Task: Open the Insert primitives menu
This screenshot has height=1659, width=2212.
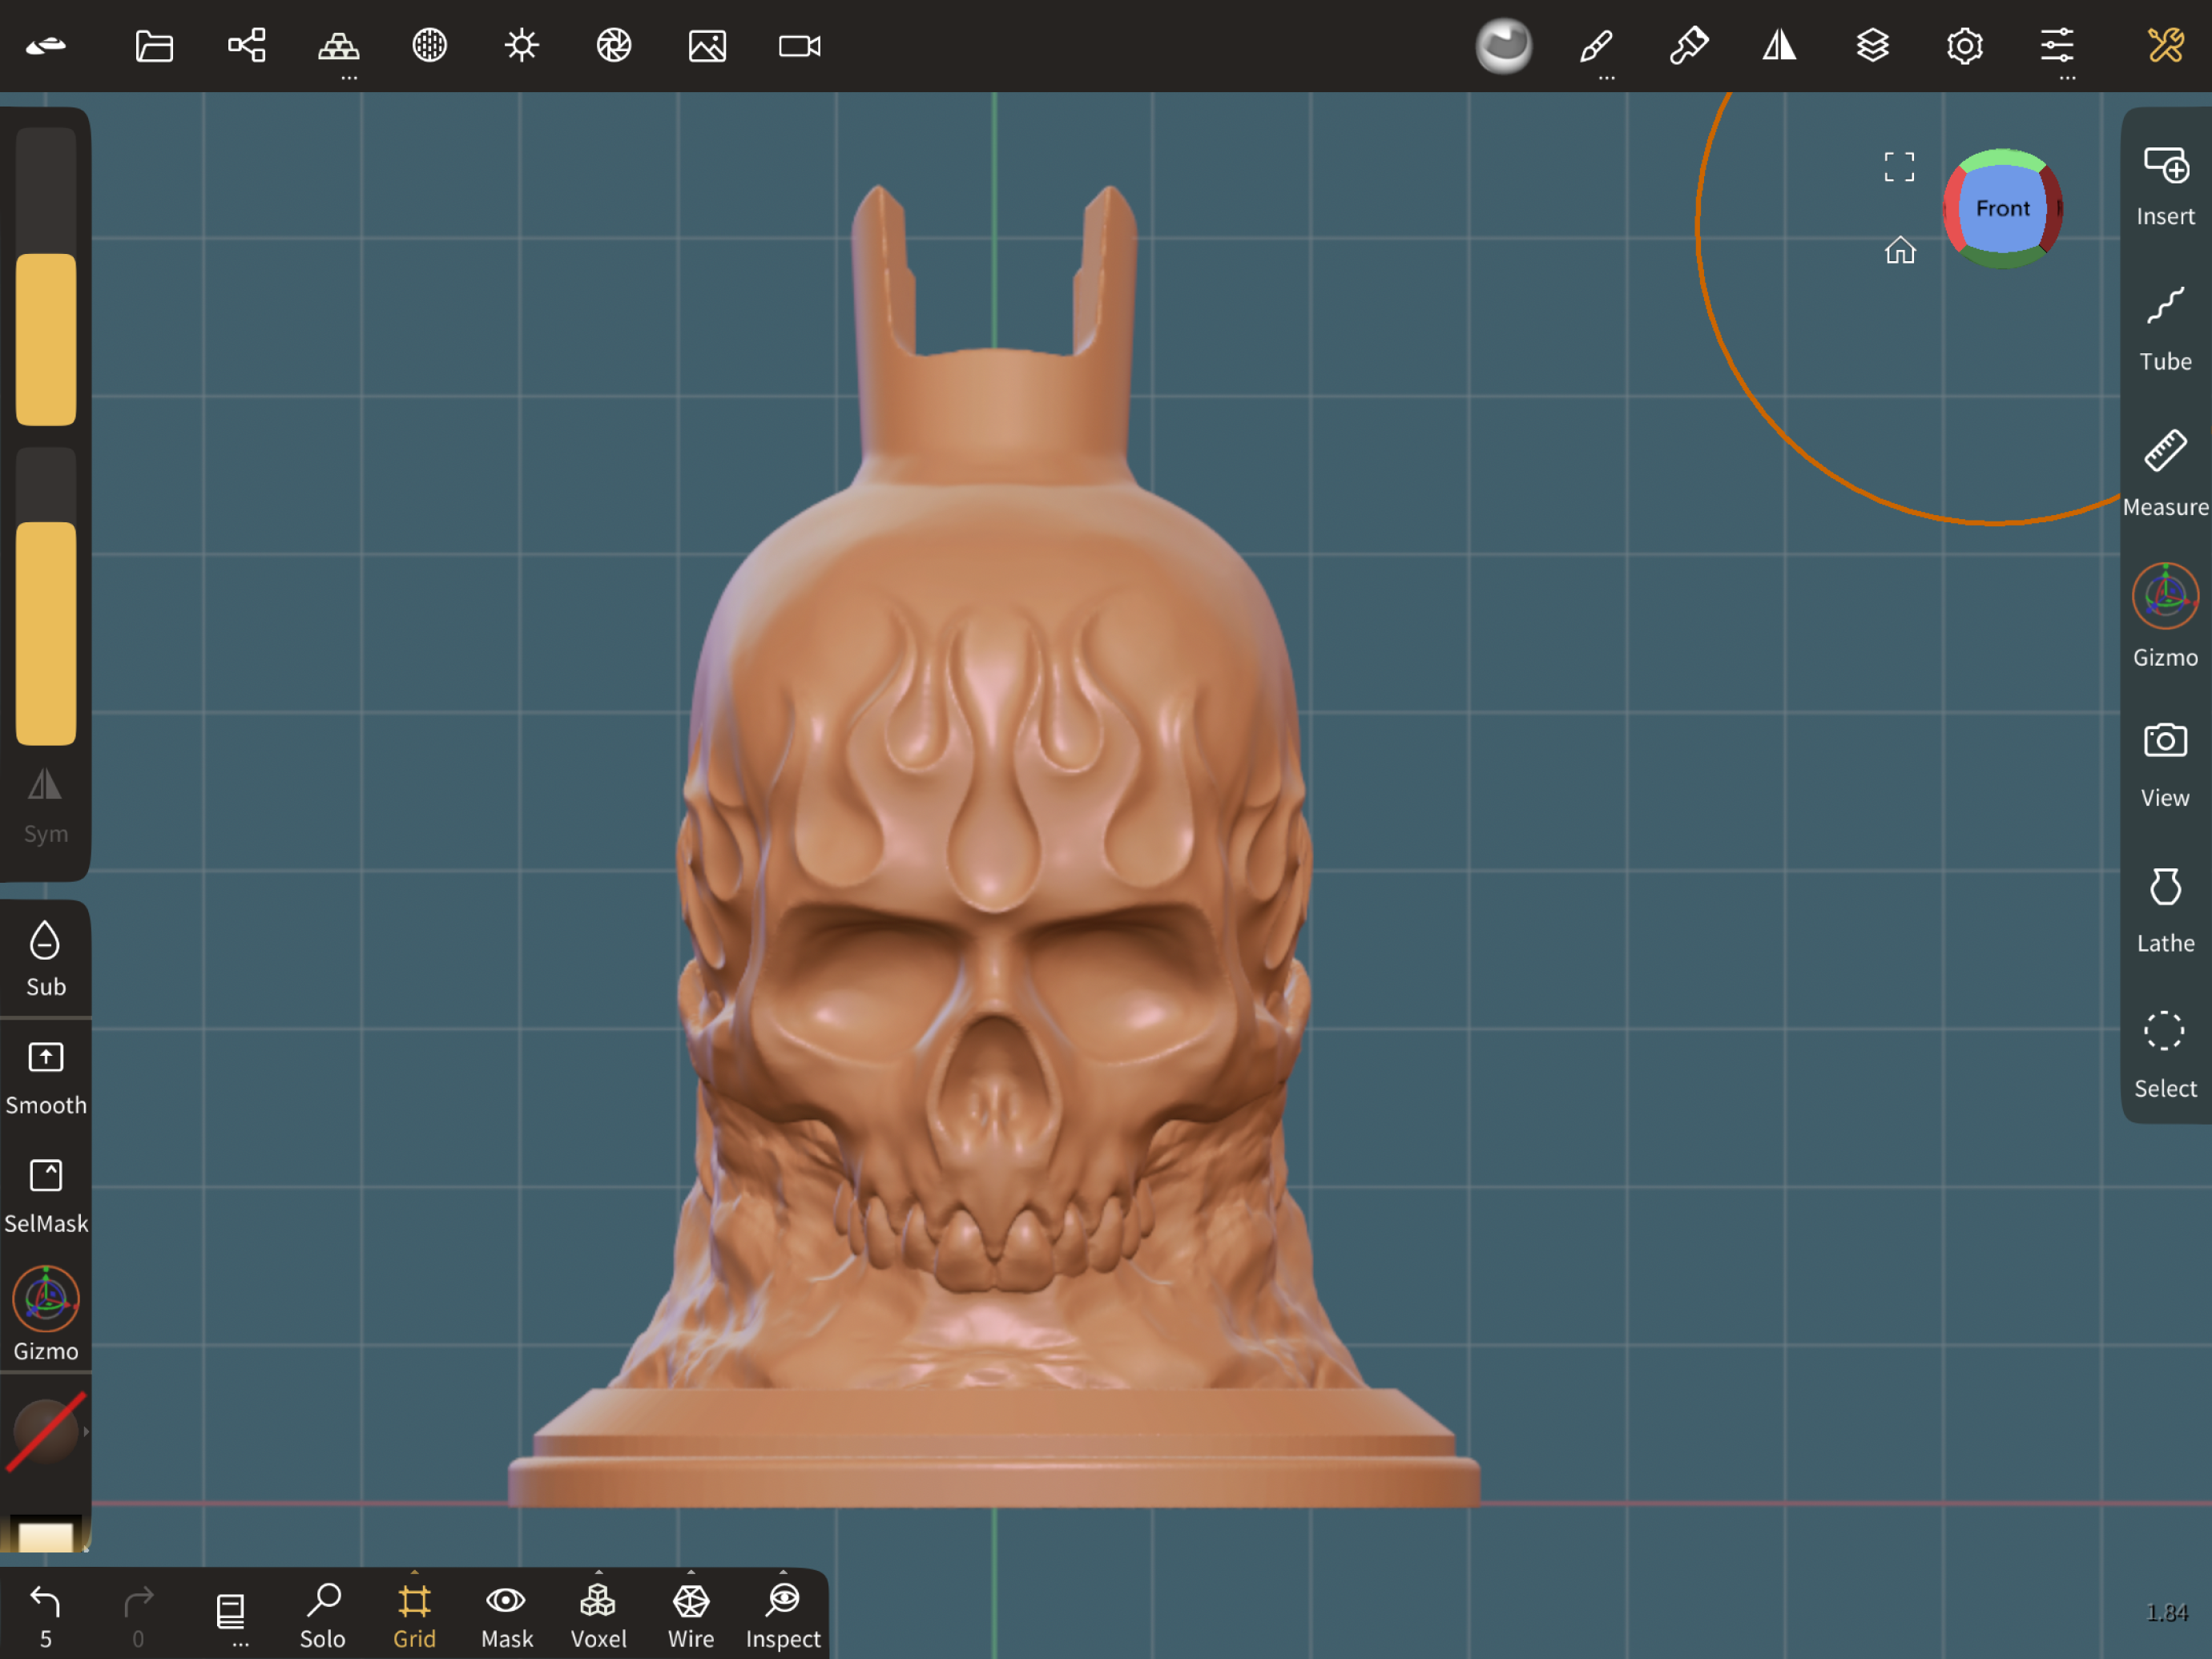Action: point(2164,185)
